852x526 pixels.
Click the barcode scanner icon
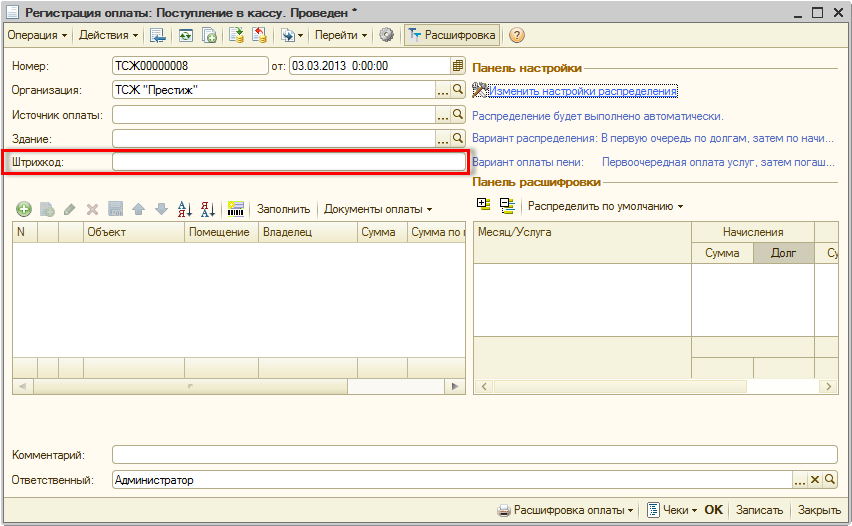click(x=236, y=209)
